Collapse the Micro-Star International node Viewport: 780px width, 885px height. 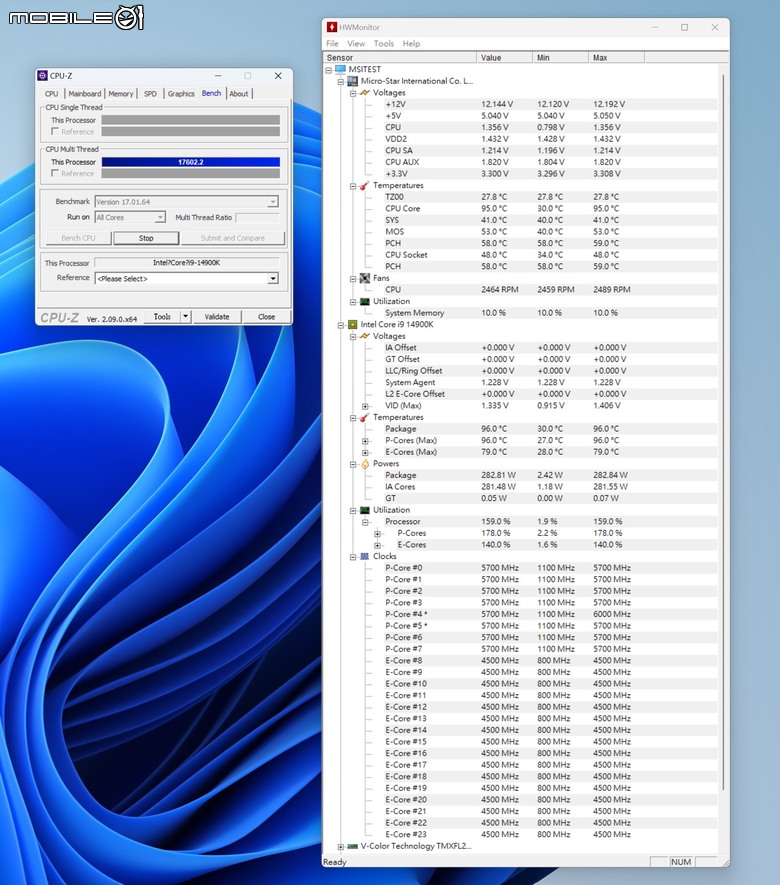point(341,82)
